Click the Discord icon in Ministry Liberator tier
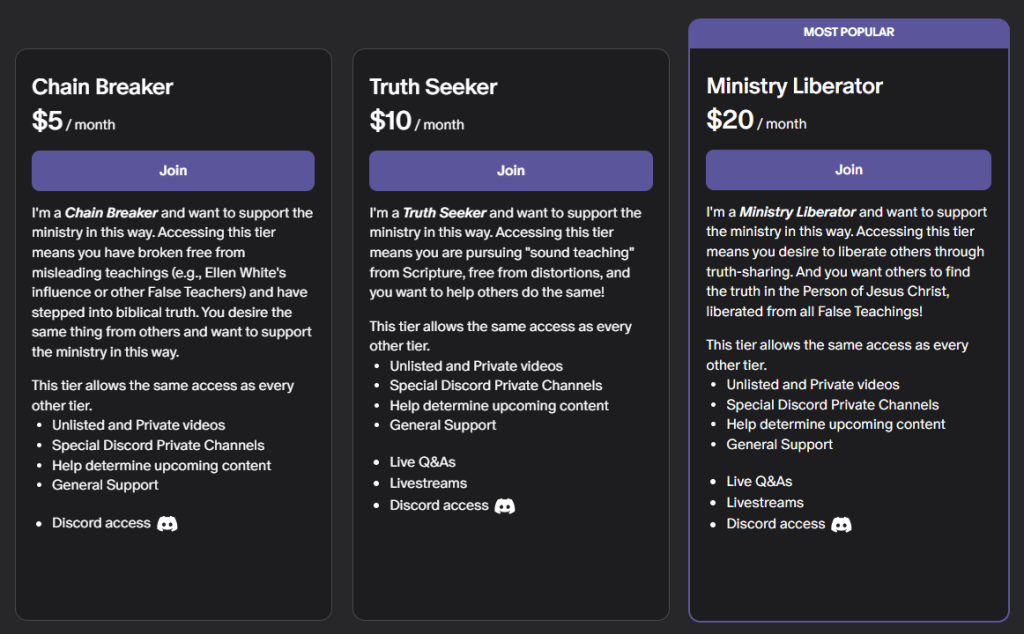 tap(842, 524)
